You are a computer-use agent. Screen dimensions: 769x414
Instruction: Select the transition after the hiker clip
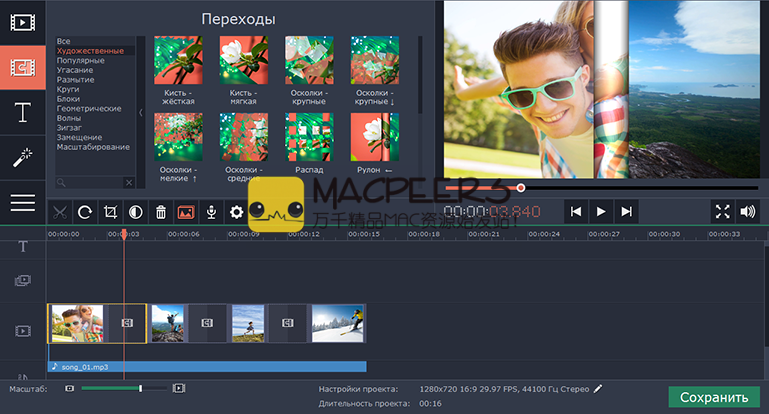[207, 323]
